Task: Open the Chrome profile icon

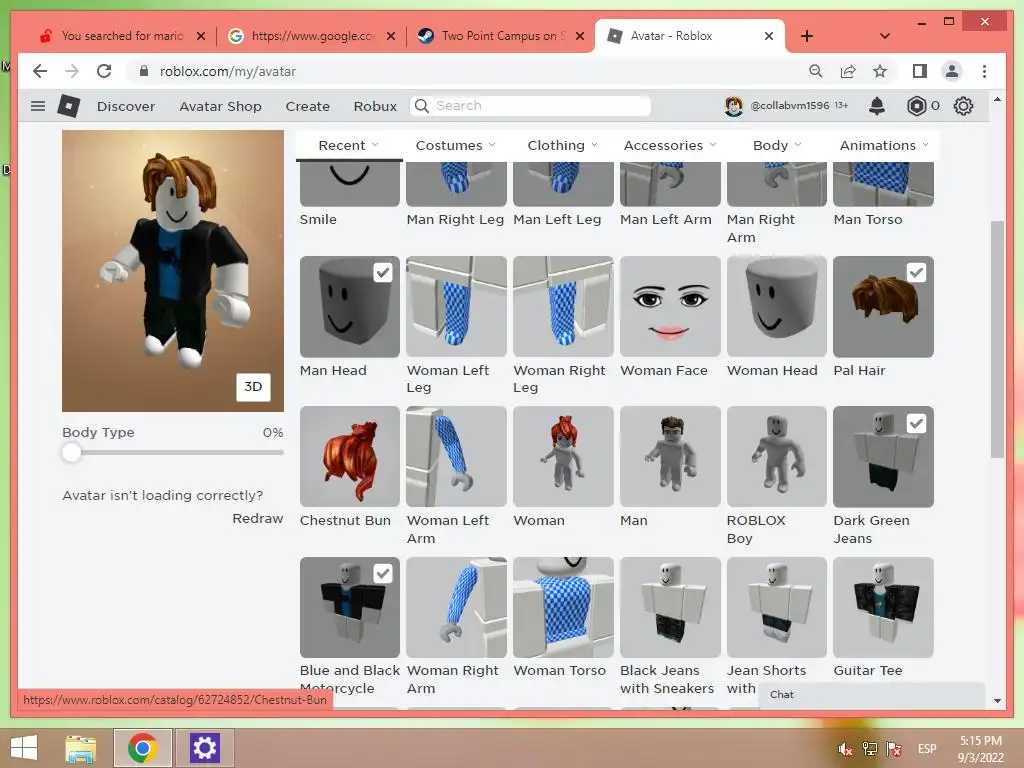Action: coord(952,71)
